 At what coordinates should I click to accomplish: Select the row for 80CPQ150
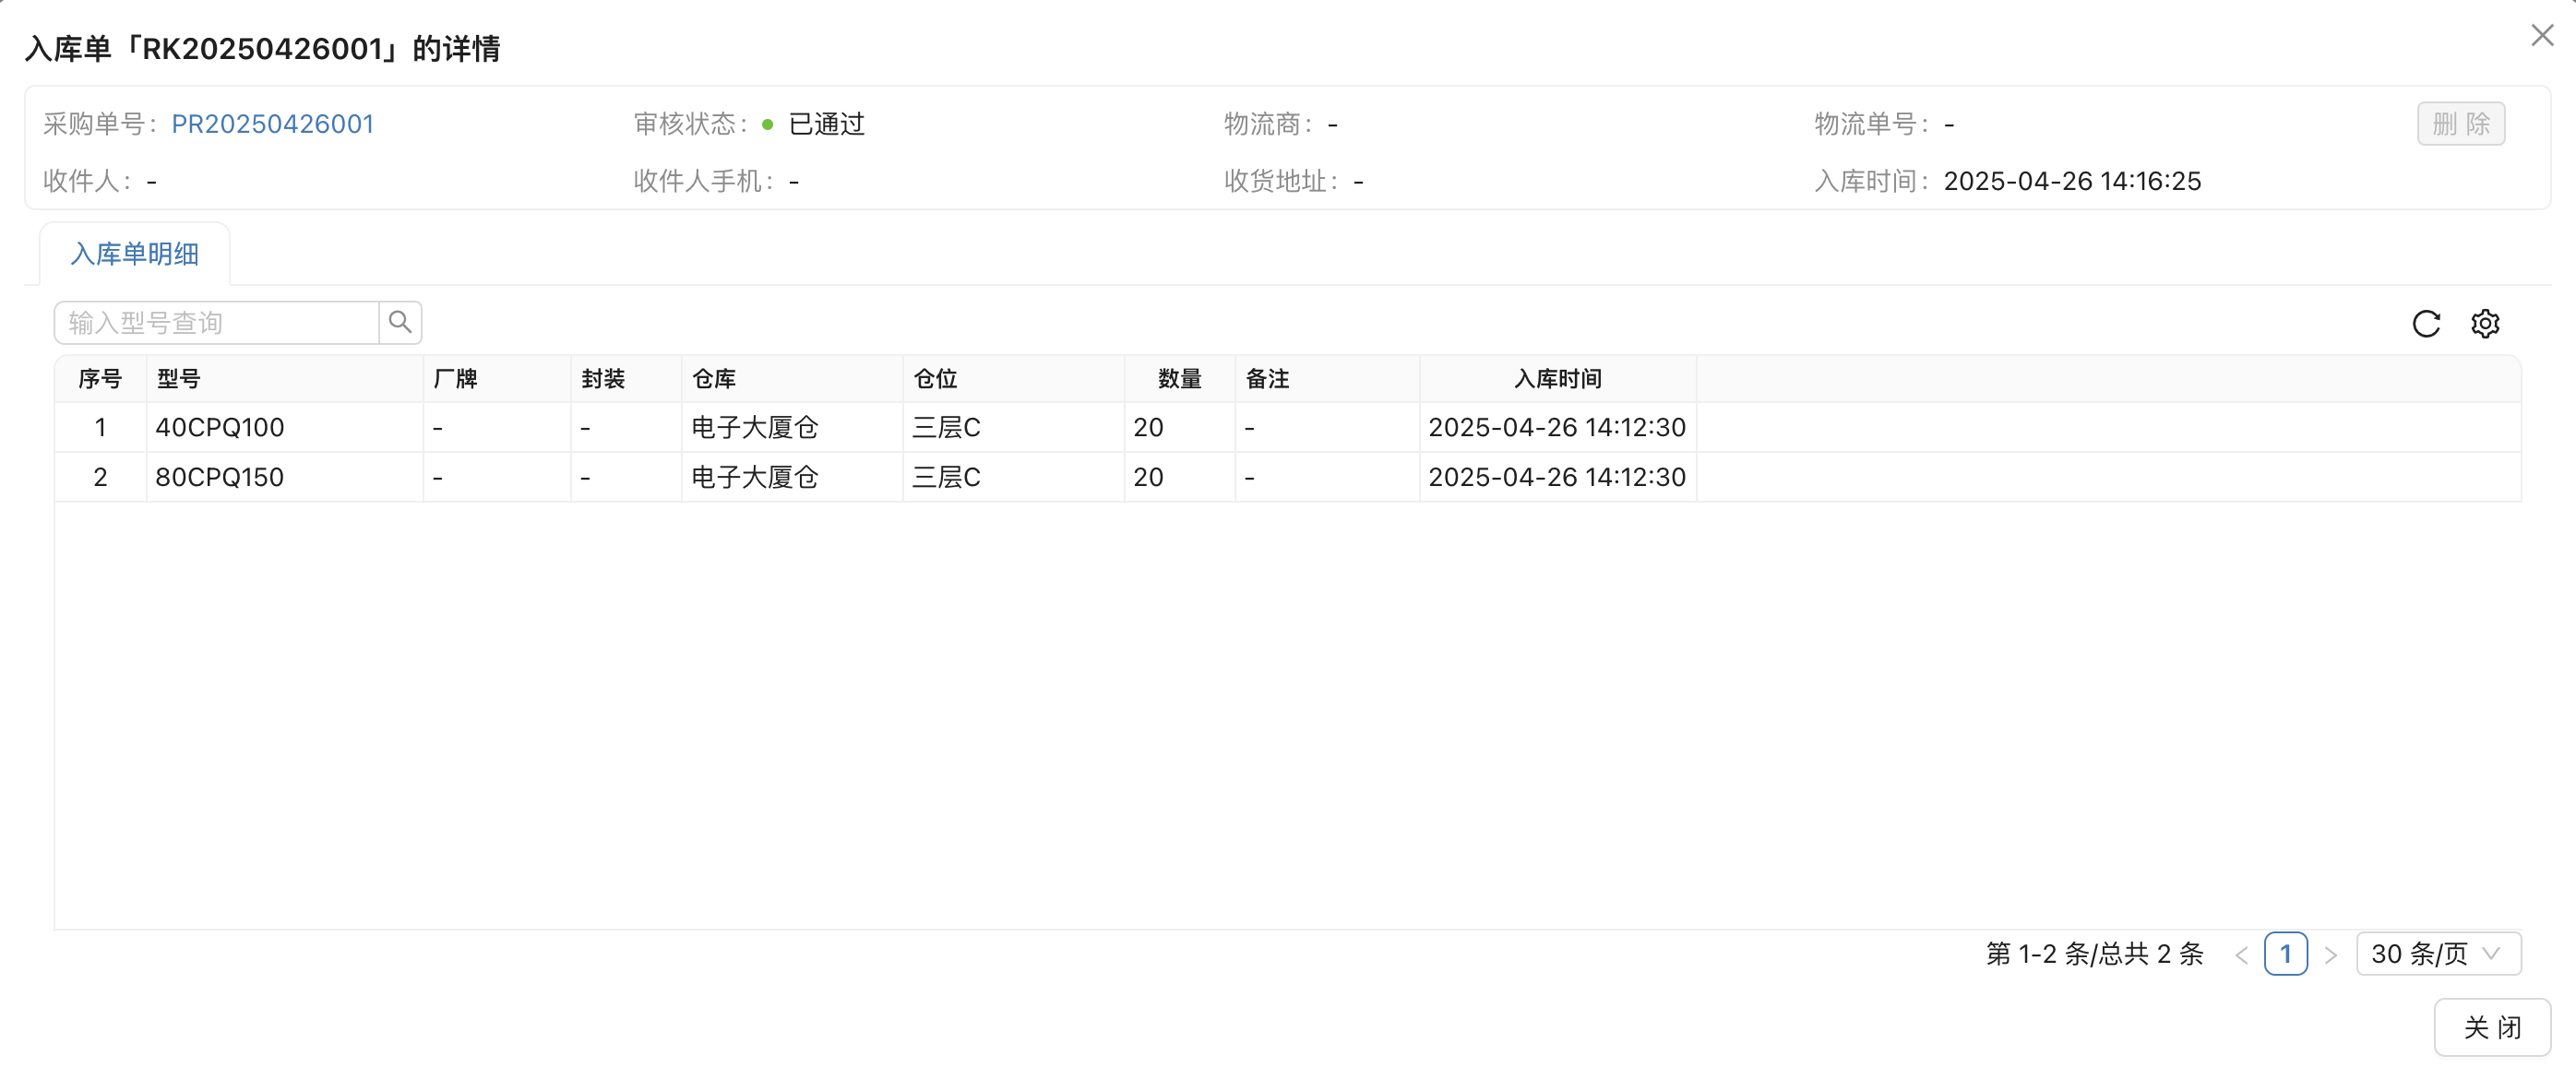click(x=219, y=477)
